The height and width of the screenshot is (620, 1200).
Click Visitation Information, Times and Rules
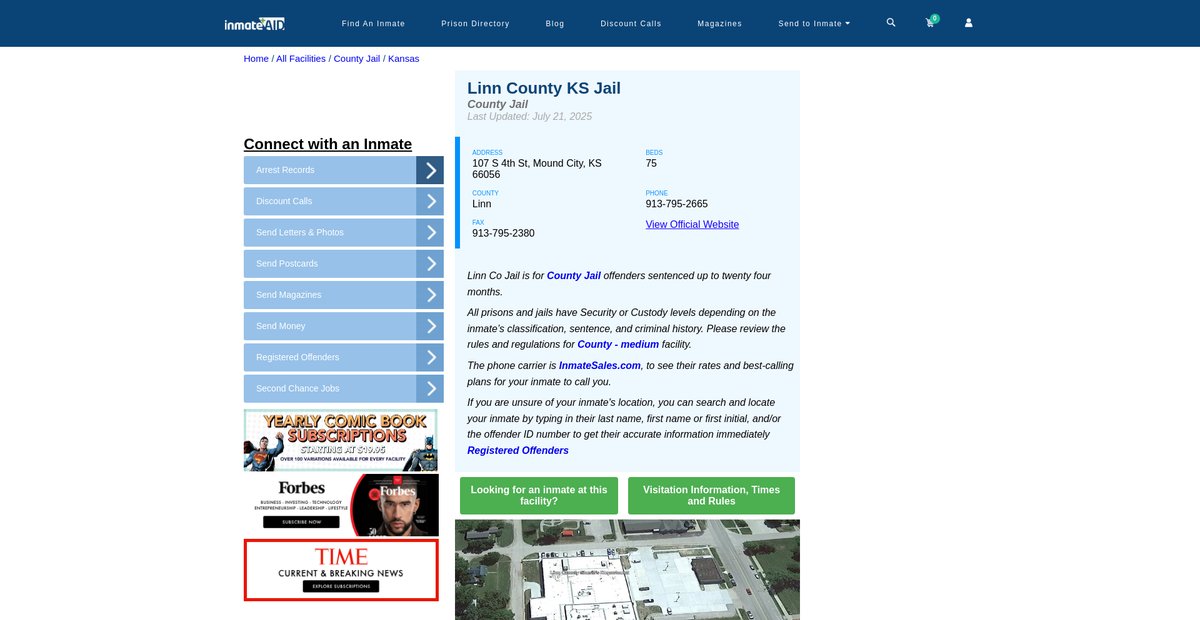click(x=711, y=496)
